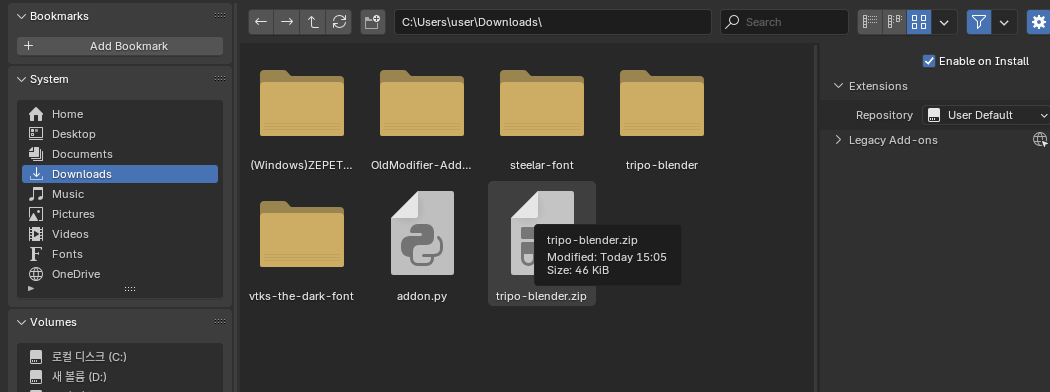Select tripo-blender.zip file
Viewport: 1050px width, 392px height.
coord(542,244)
